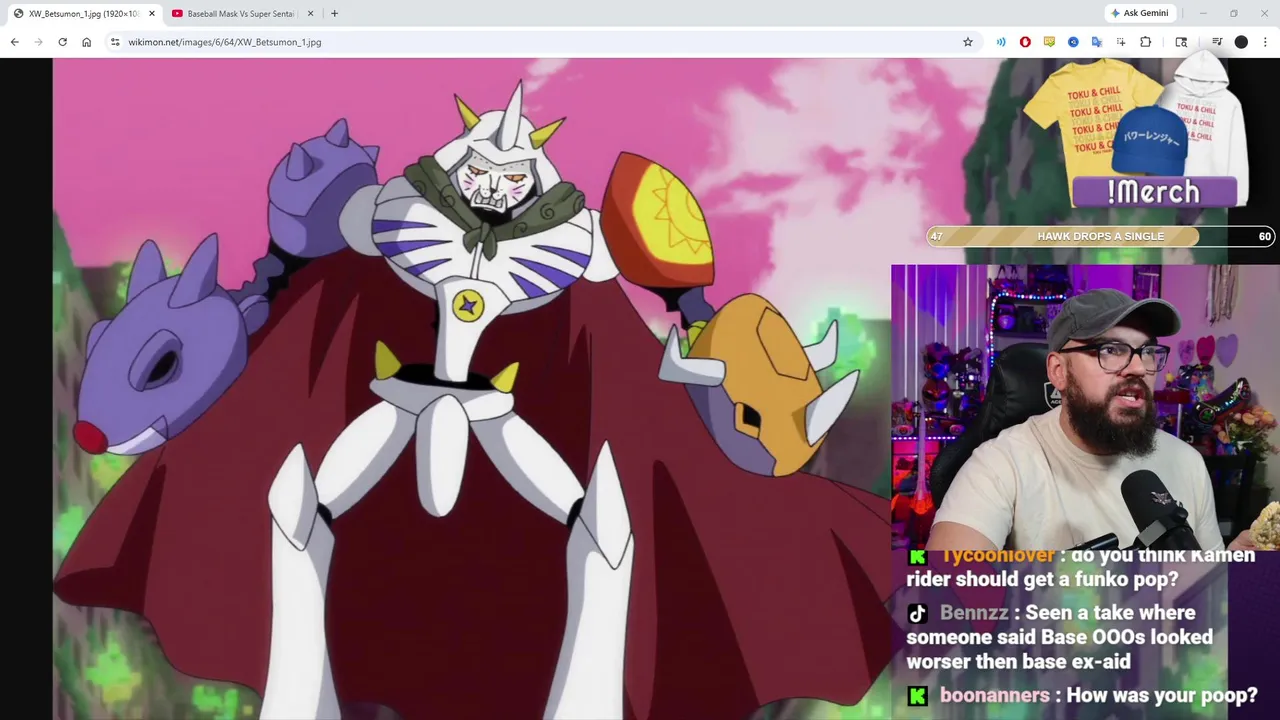Close the Baseball Mask Vs Super Sentai tab
The width and height of the screenshot is (1280, 720).
pyautogui.click(x=310, y=13)
